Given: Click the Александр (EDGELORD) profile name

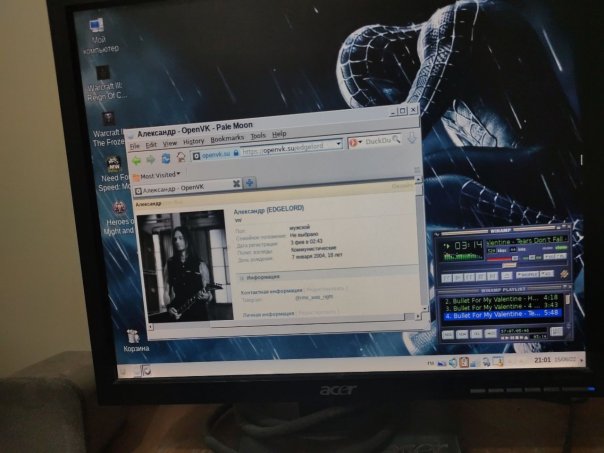Looking at the screenshot, I should tap(269, 210).
